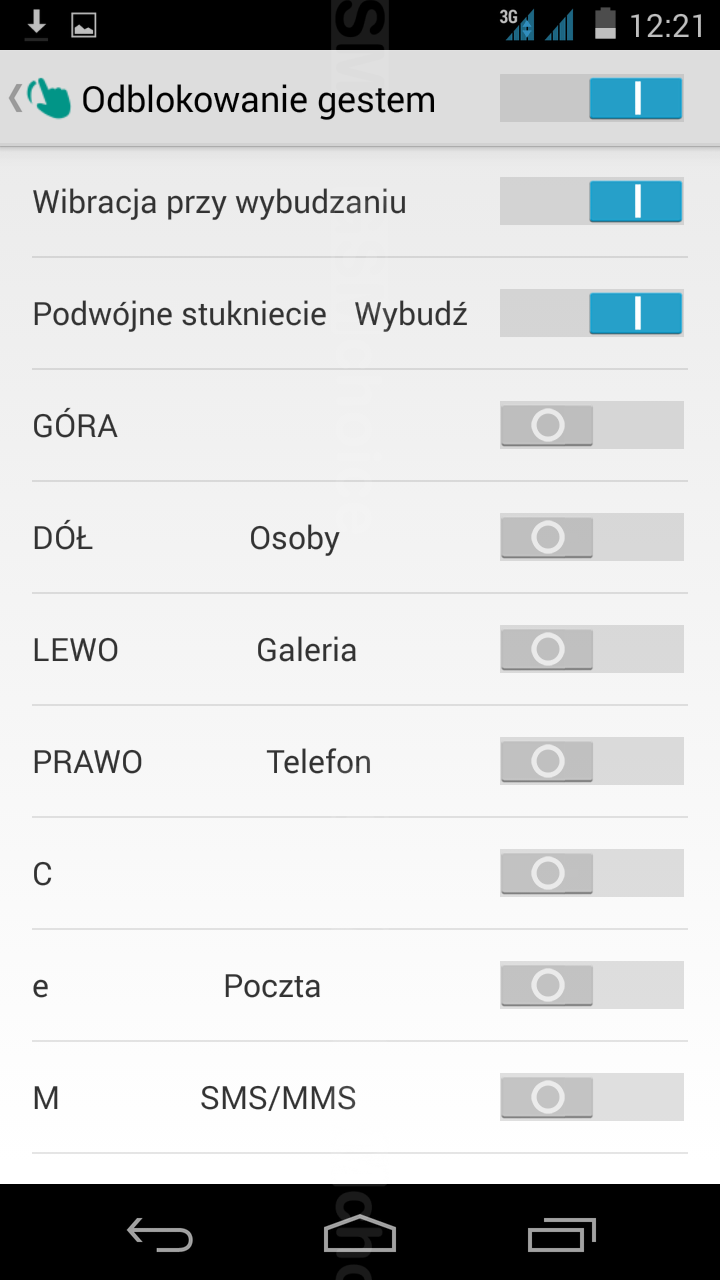Image resolution: width=720 pixels, height=1280 pixels.
Task: Change the Galeria action for LEWO
Action: tap(306, 650)
